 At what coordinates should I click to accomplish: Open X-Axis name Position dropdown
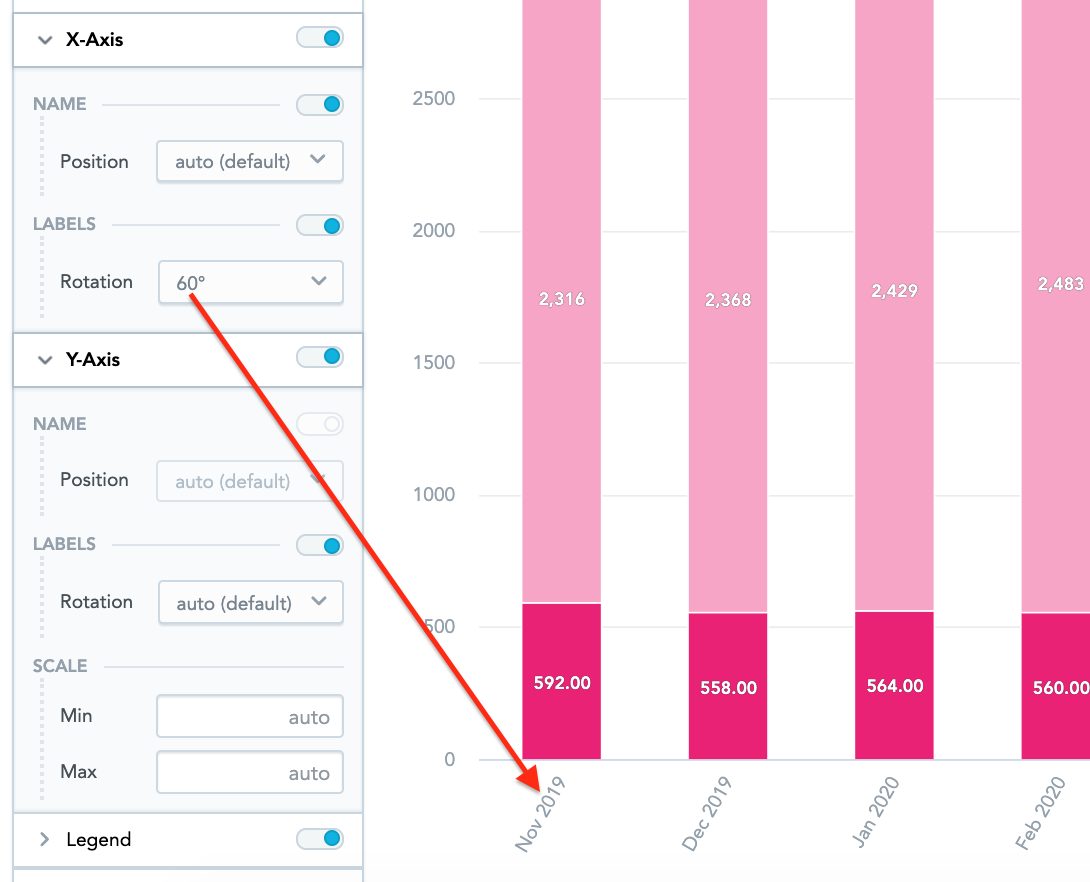pos(250,161)
